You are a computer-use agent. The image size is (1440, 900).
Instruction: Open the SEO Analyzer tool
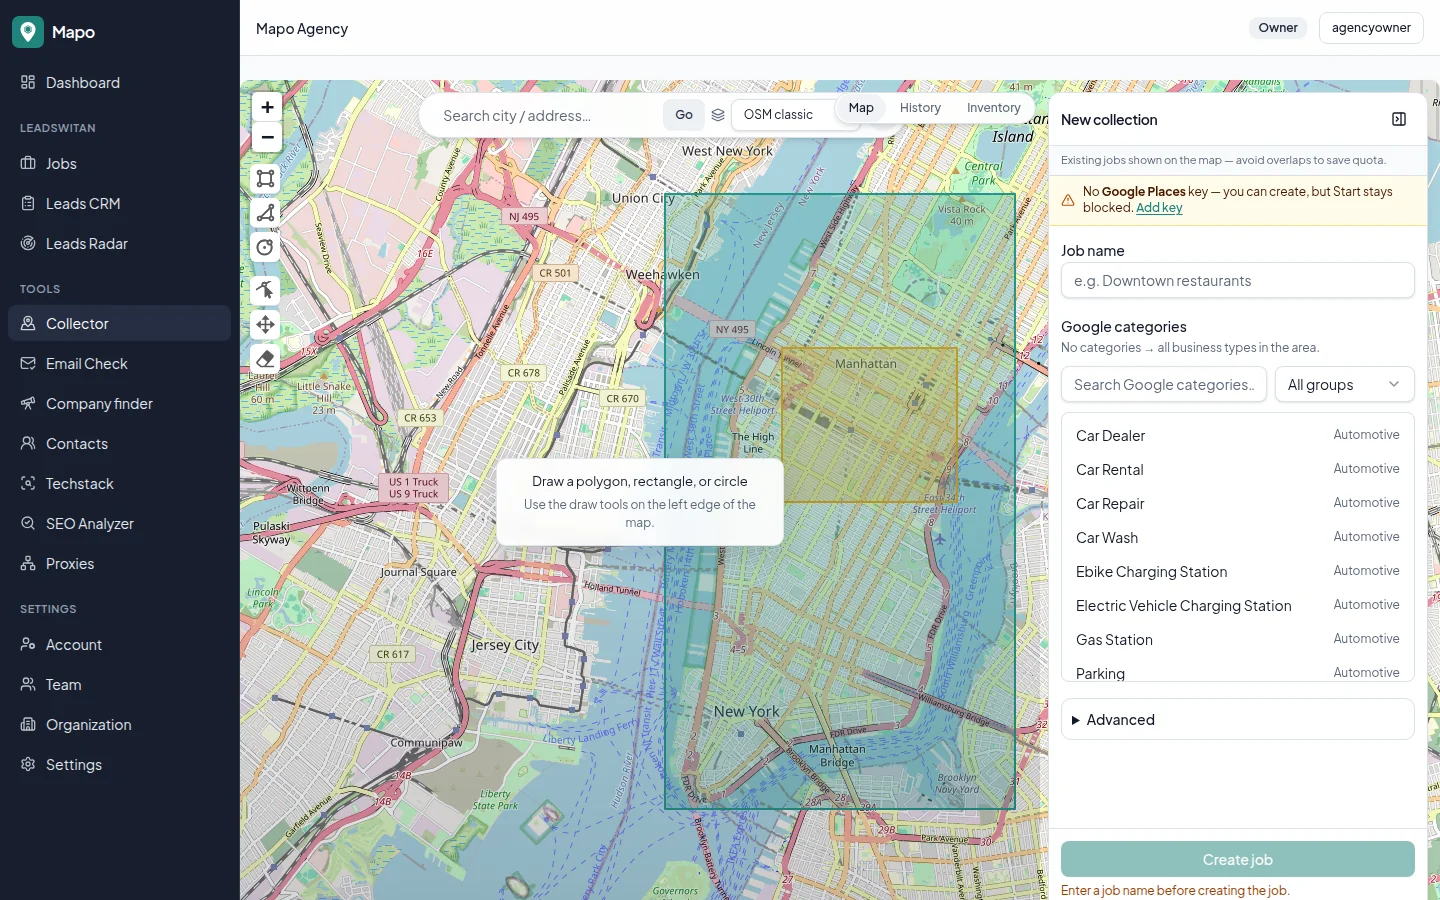coord(120,523)
